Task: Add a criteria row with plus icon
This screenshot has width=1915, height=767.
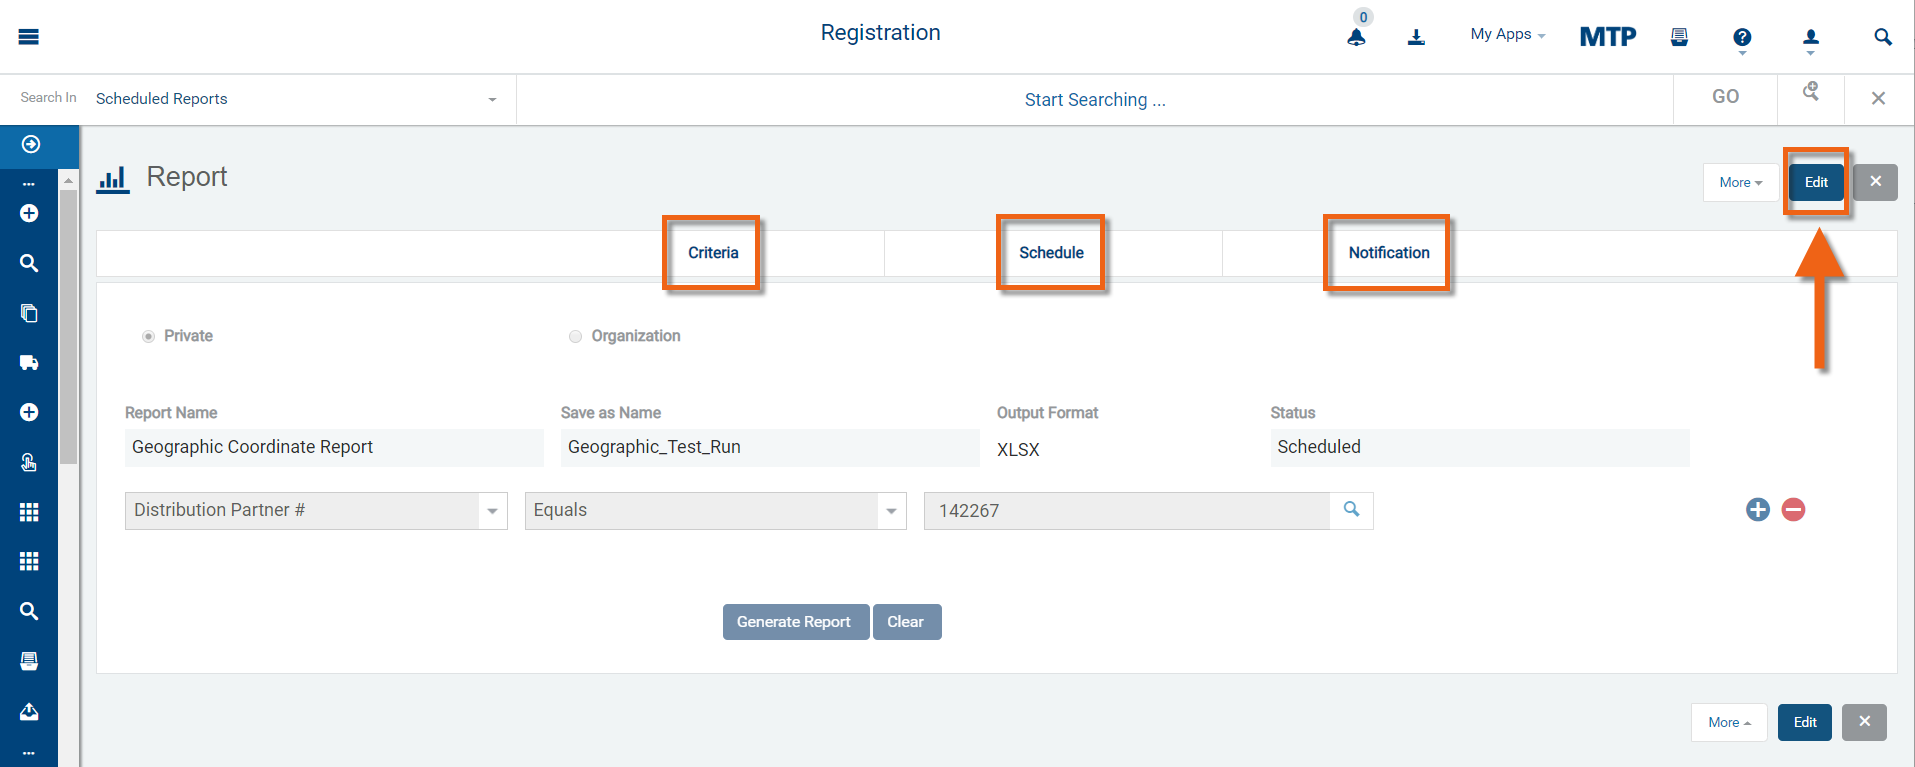Action: click(1757, 510)
